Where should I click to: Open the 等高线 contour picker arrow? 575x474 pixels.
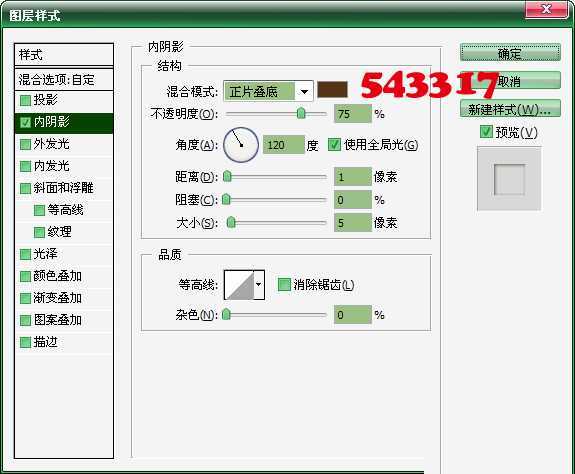(x=259, y=284)
